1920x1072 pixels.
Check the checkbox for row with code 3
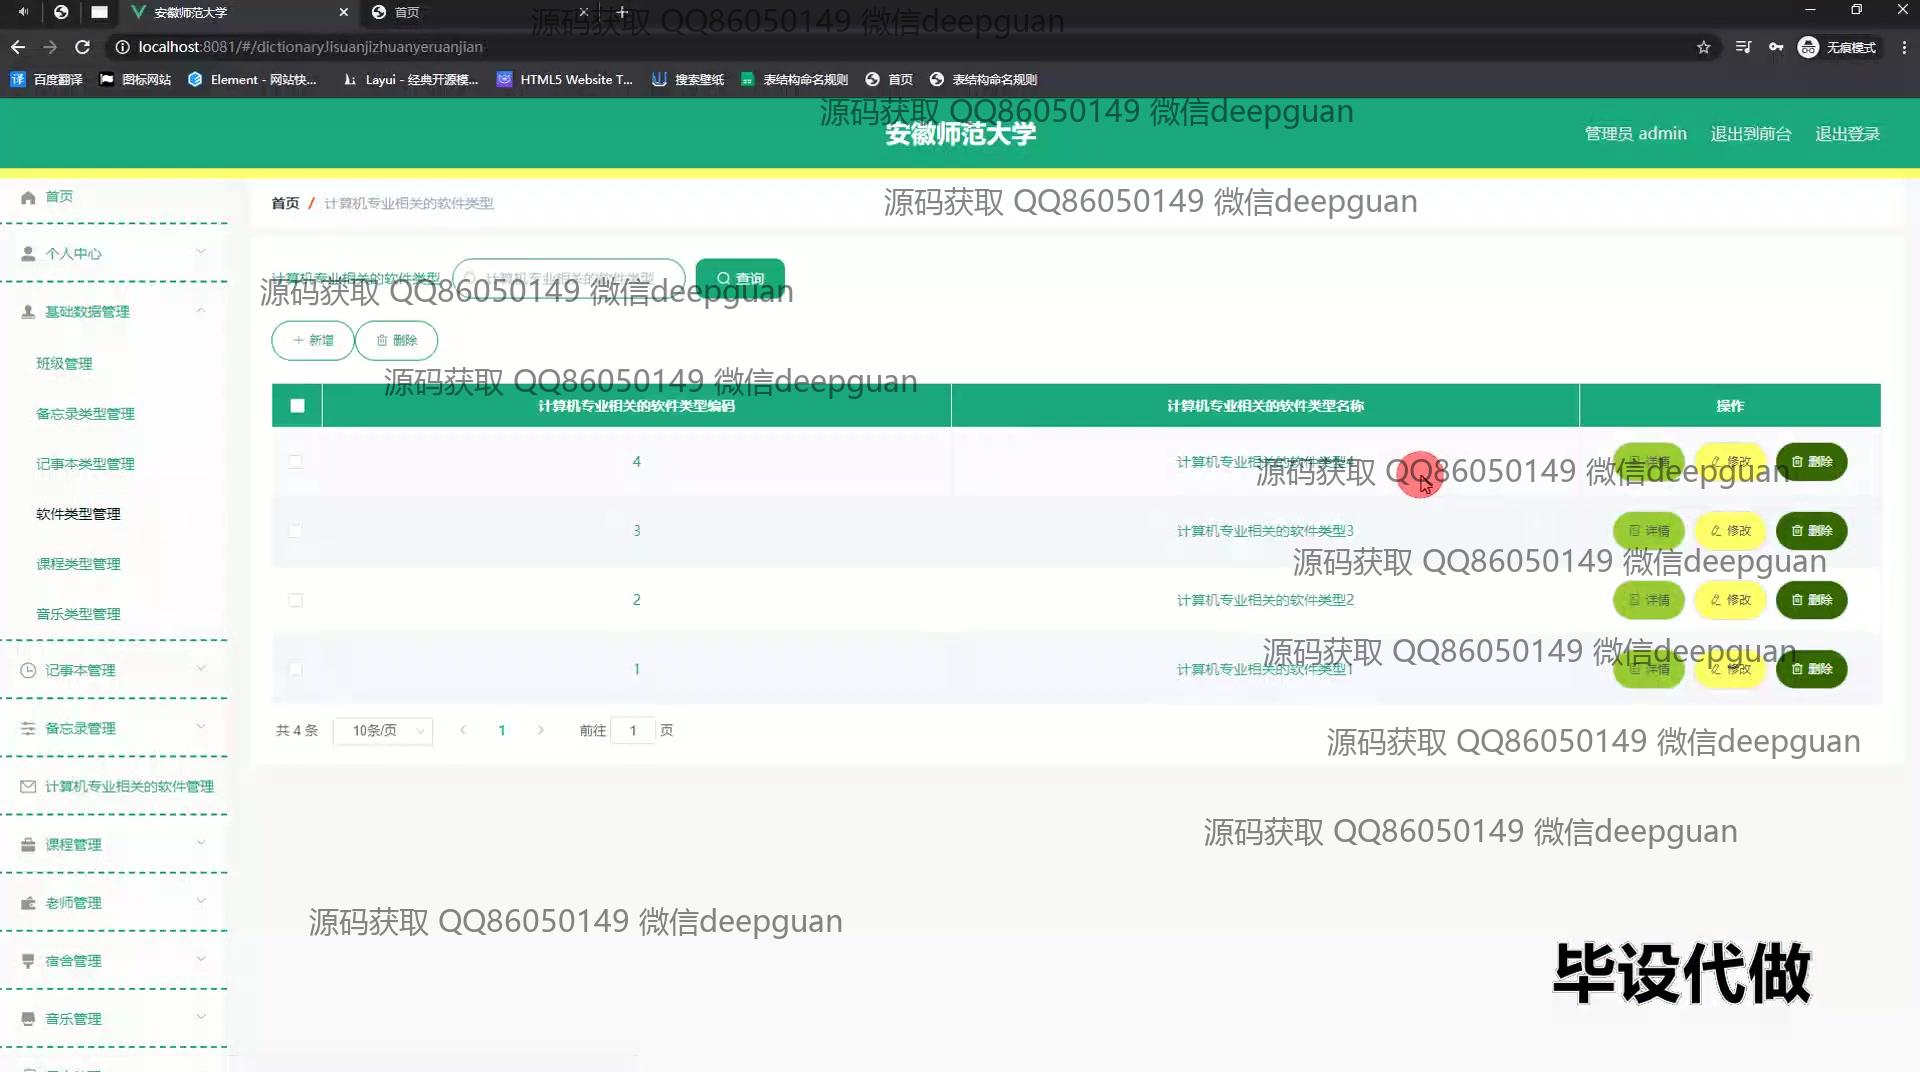coord(295,531)
